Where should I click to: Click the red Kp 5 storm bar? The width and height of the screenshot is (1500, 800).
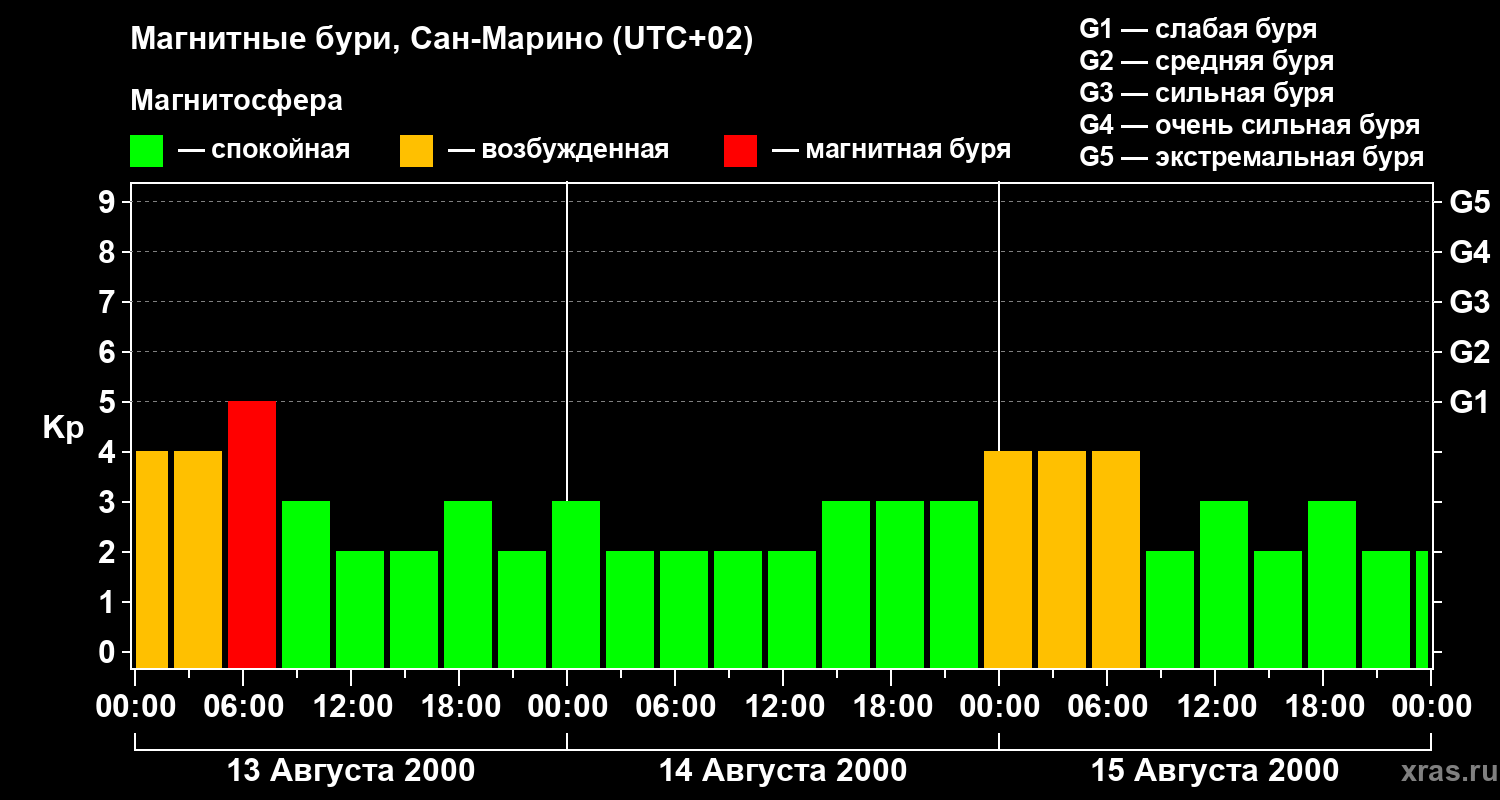coord(252,534)
